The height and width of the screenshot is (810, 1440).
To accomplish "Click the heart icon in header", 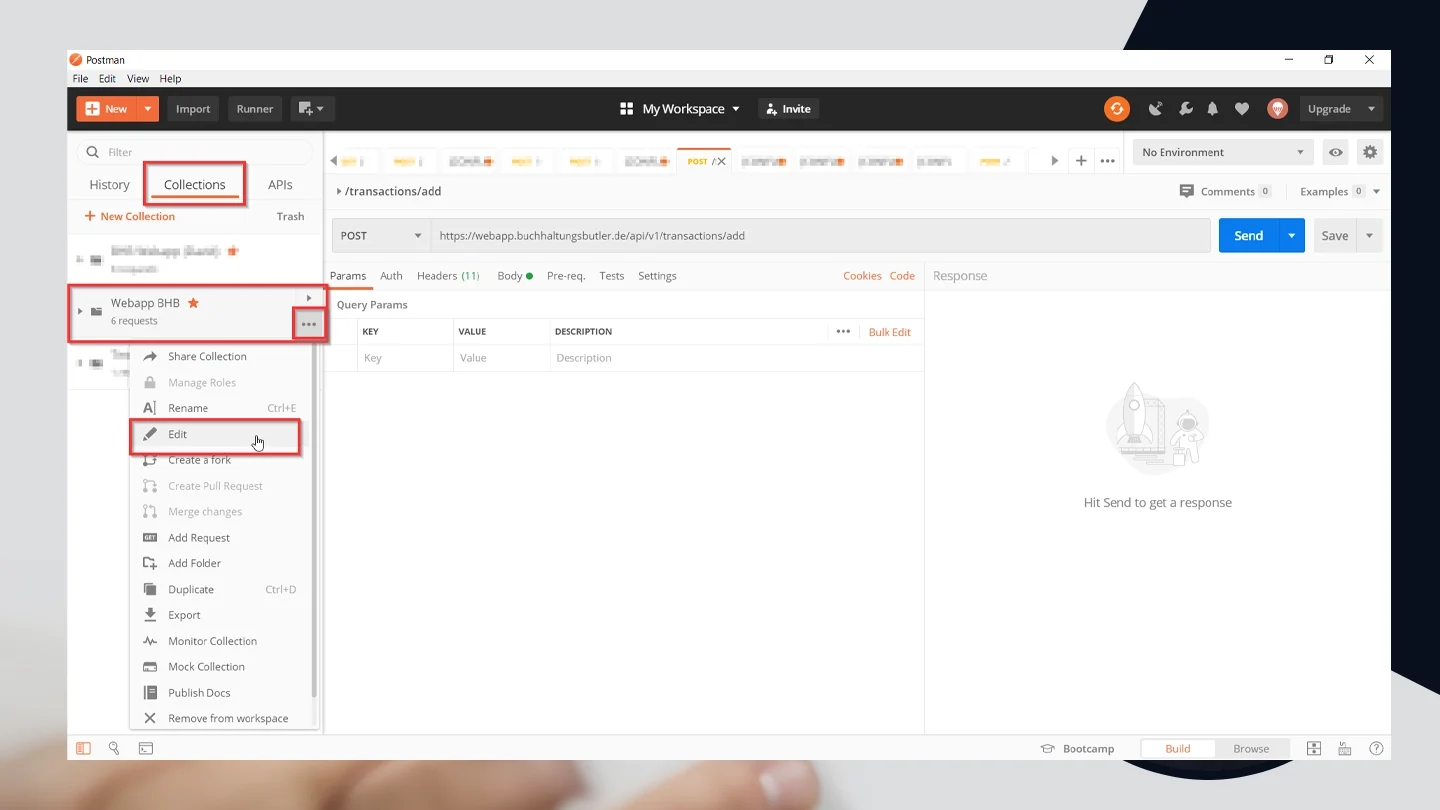I will (1242, 109).
